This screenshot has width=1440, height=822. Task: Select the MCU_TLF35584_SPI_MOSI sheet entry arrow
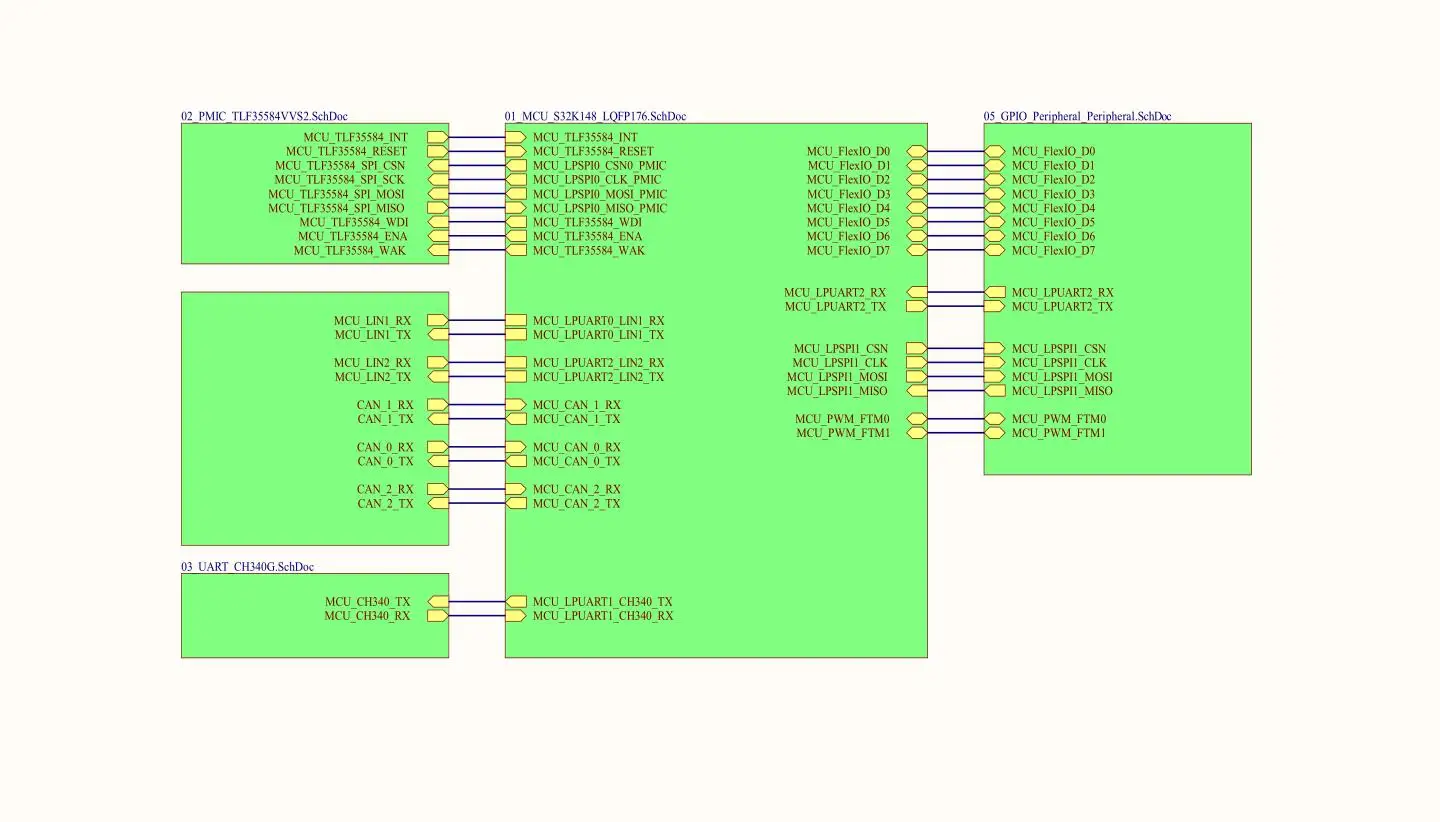pyautogui.click(x=438, y=194)
